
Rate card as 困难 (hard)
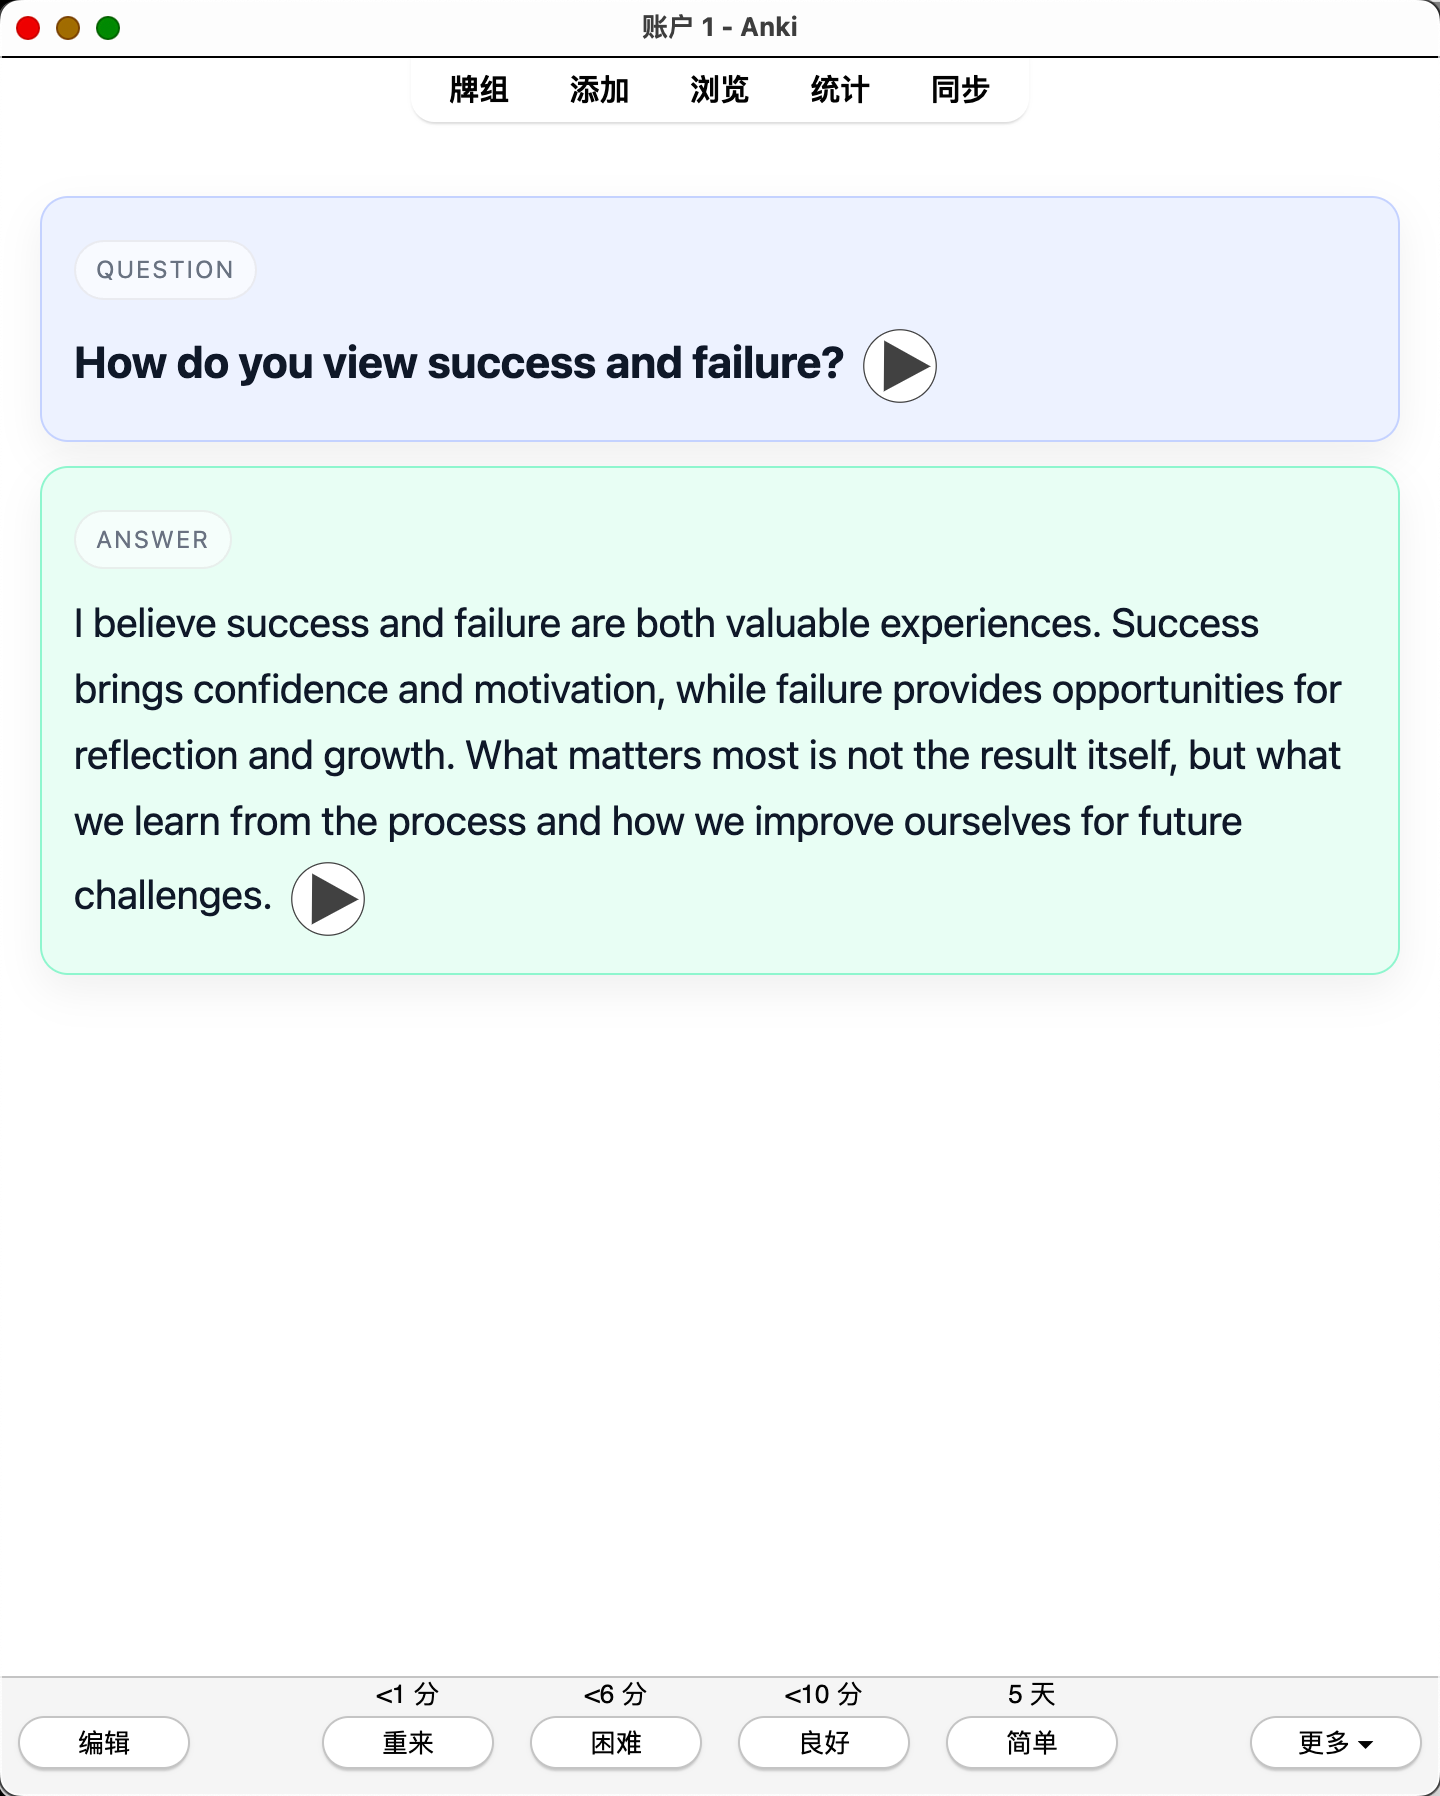616,1743
